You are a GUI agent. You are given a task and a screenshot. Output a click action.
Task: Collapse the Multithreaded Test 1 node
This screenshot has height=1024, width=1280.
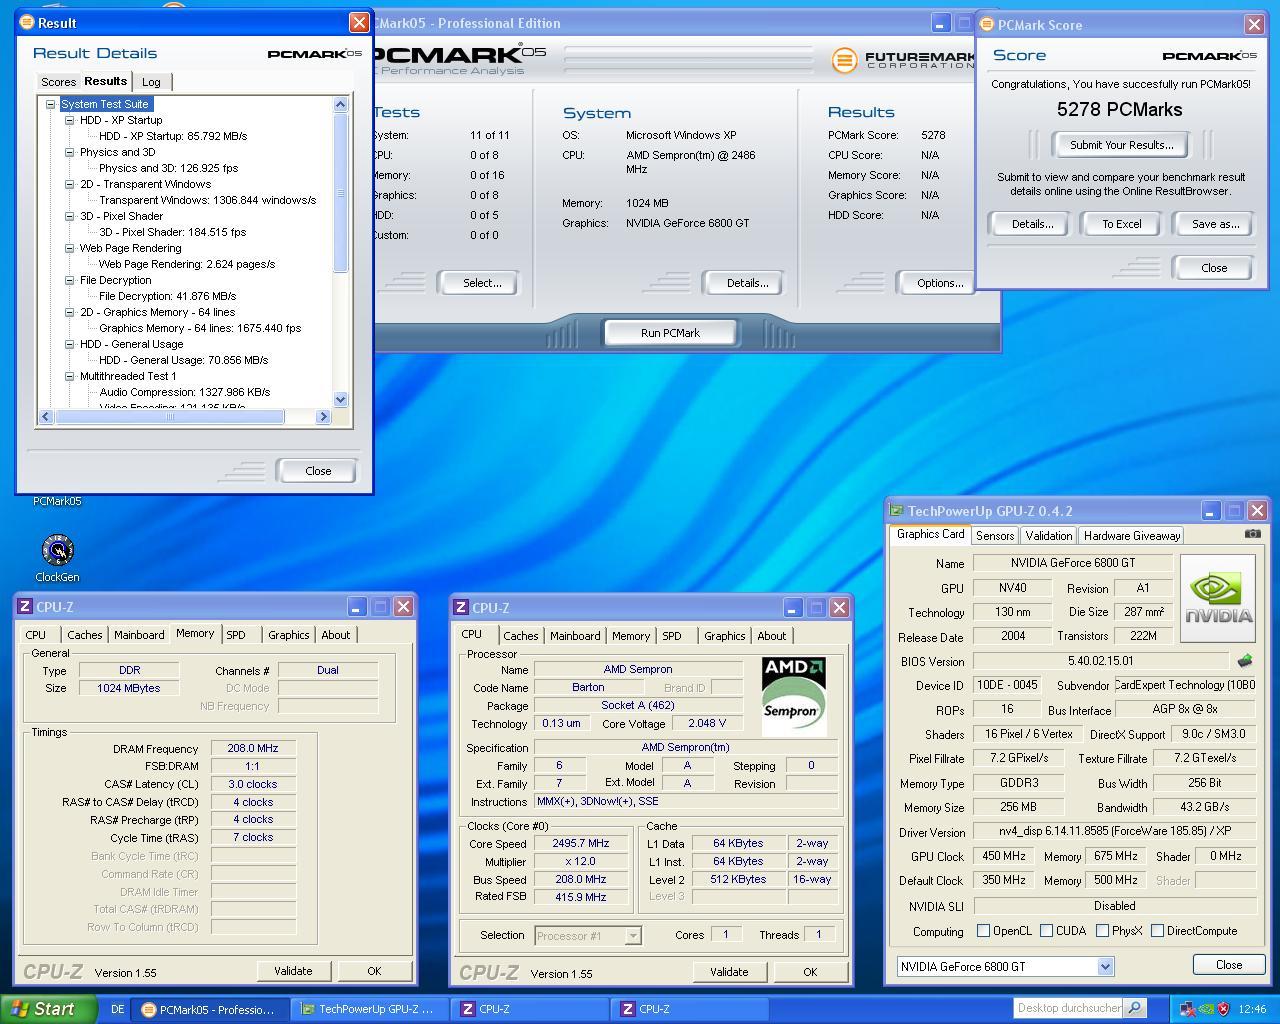(70, 376)
